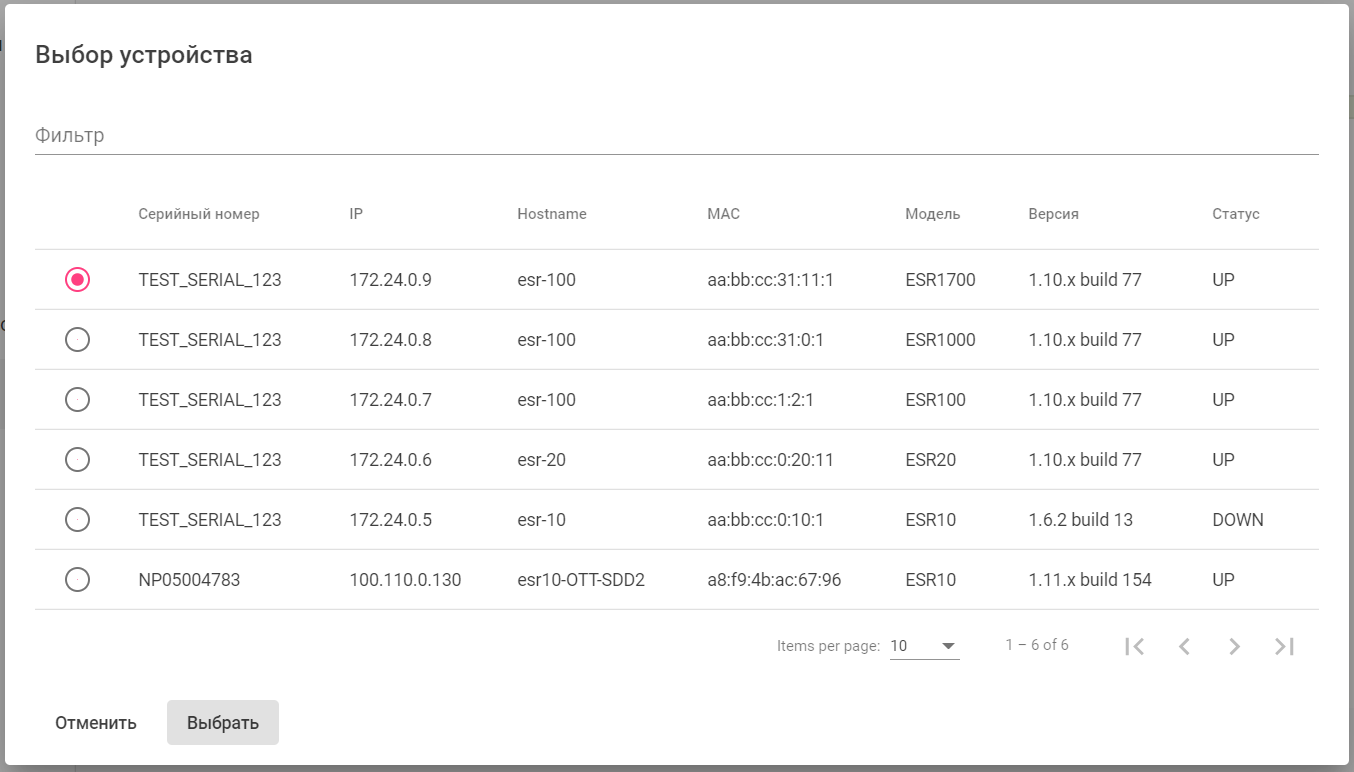Click the esr10-OTT-SDD2 hostname cell
The width and height of the screenshot is (1354, 772).
click(581, 580)
